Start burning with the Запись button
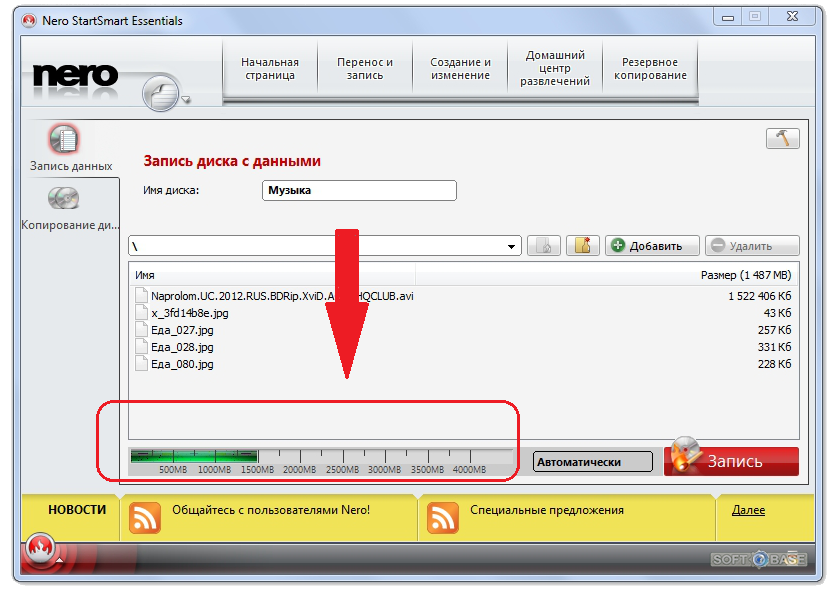The height and width of the screenshot is (591, 839). [x=731, y=461]
